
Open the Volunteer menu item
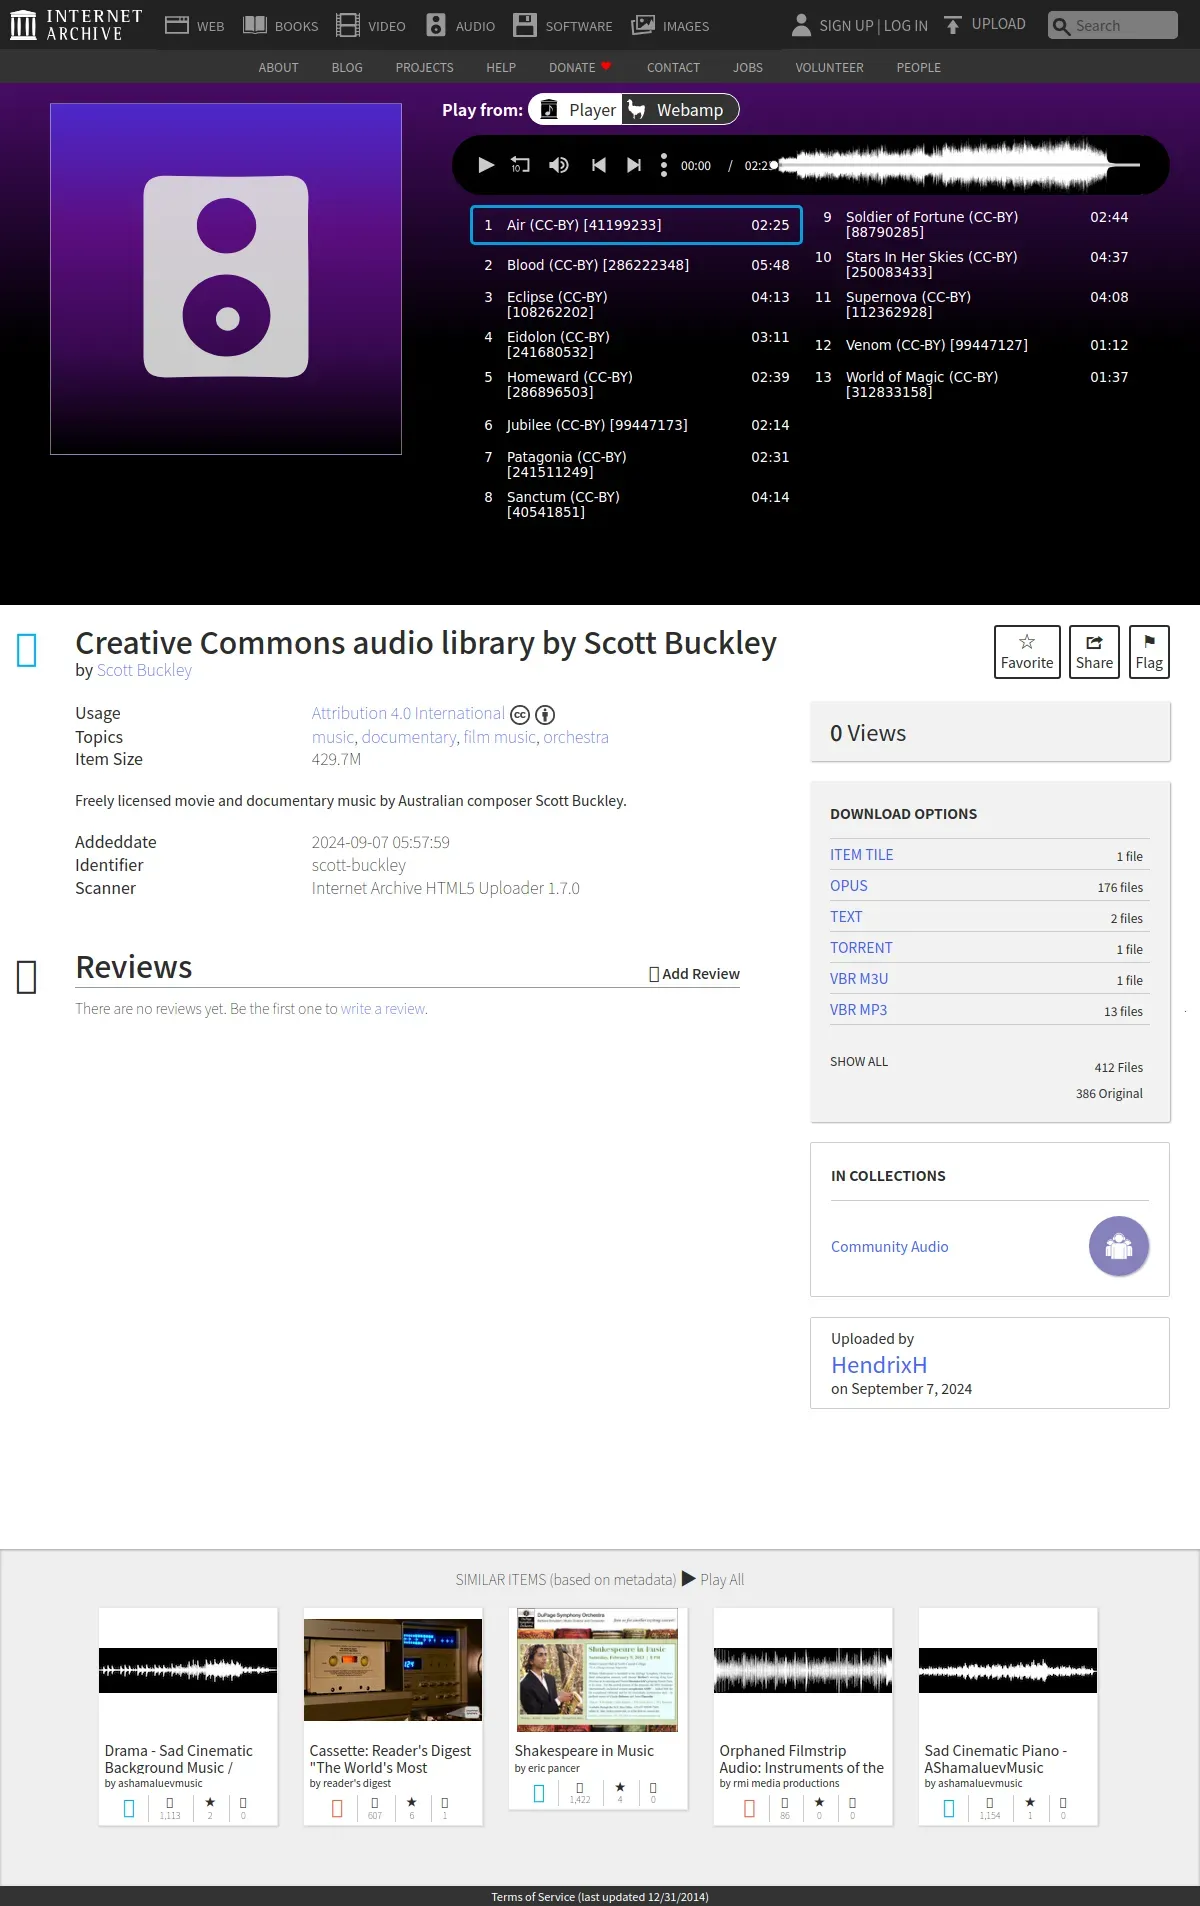tap(829, 68)
